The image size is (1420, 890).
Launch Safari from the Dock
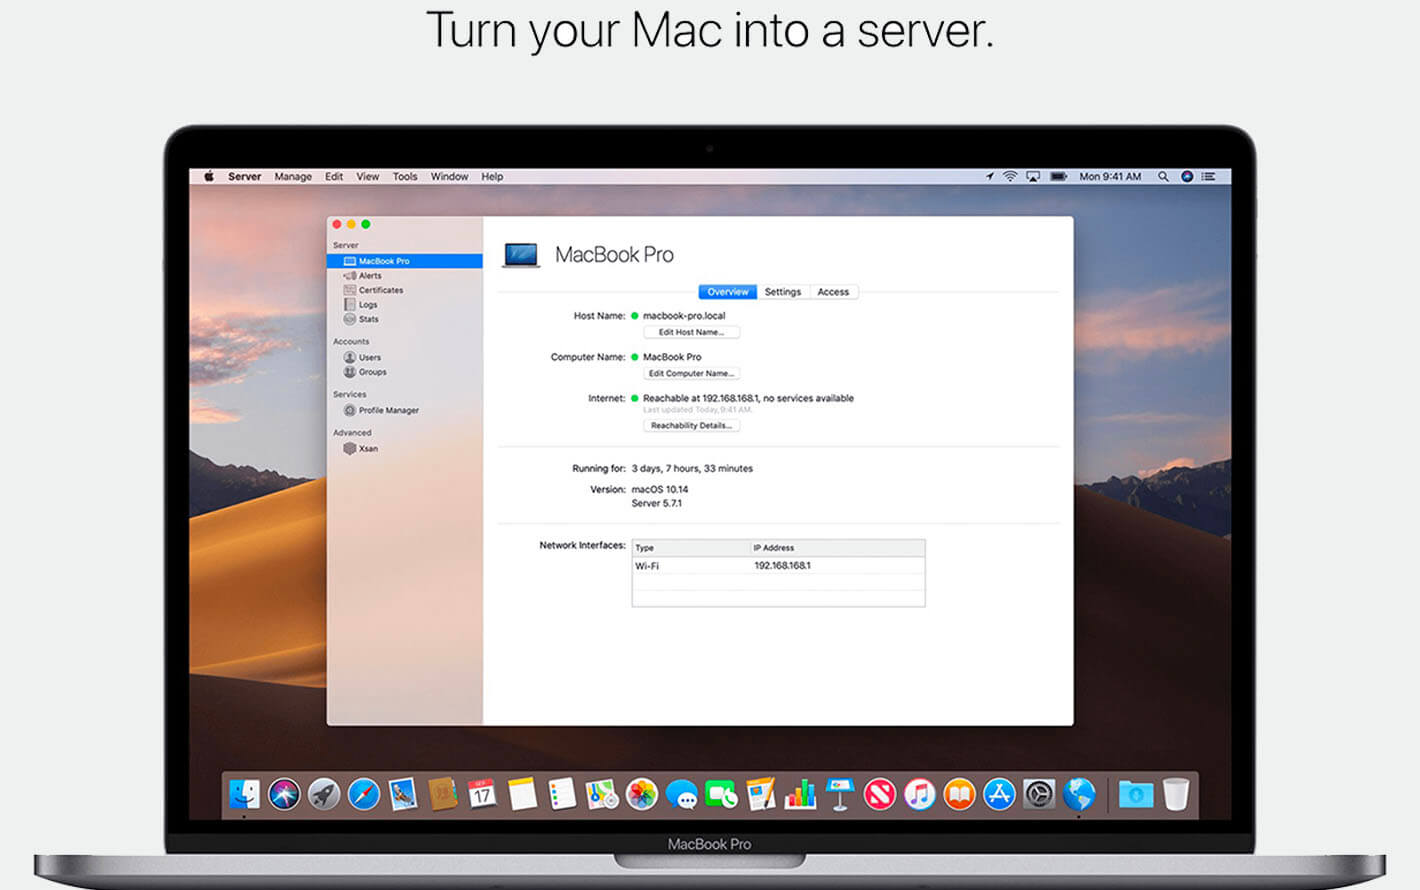click(x=363, y=795)
